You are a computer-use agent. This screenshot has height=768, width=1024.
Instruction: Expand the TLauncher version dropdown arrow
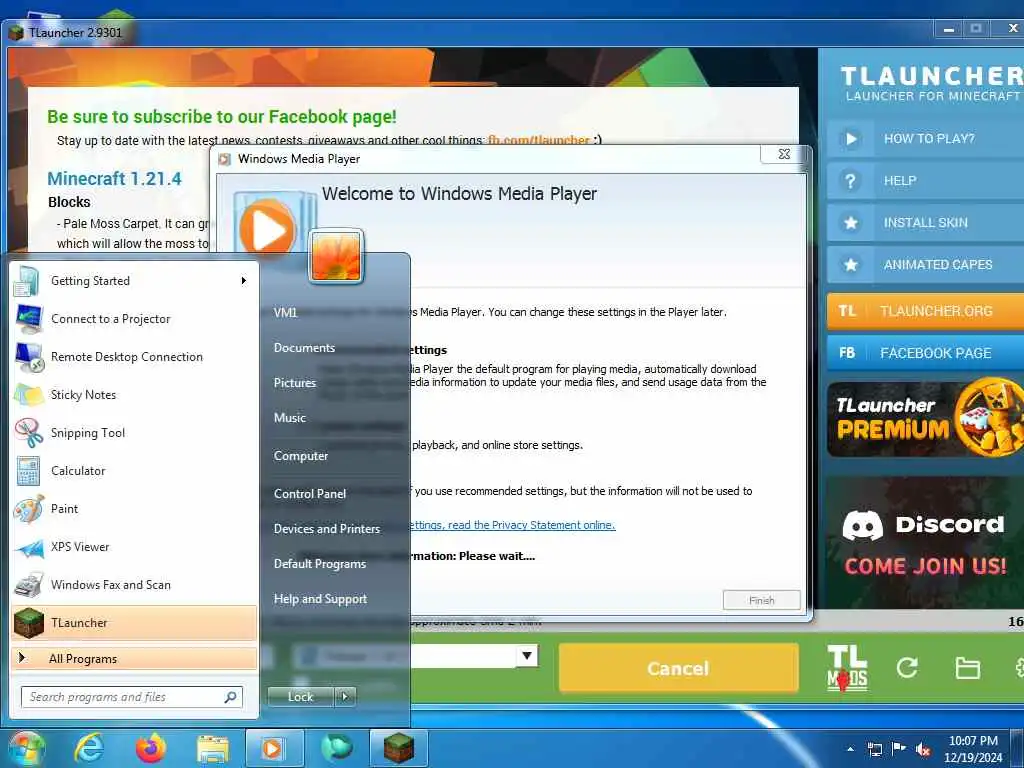pyautogui.click(x=527, y=656)
